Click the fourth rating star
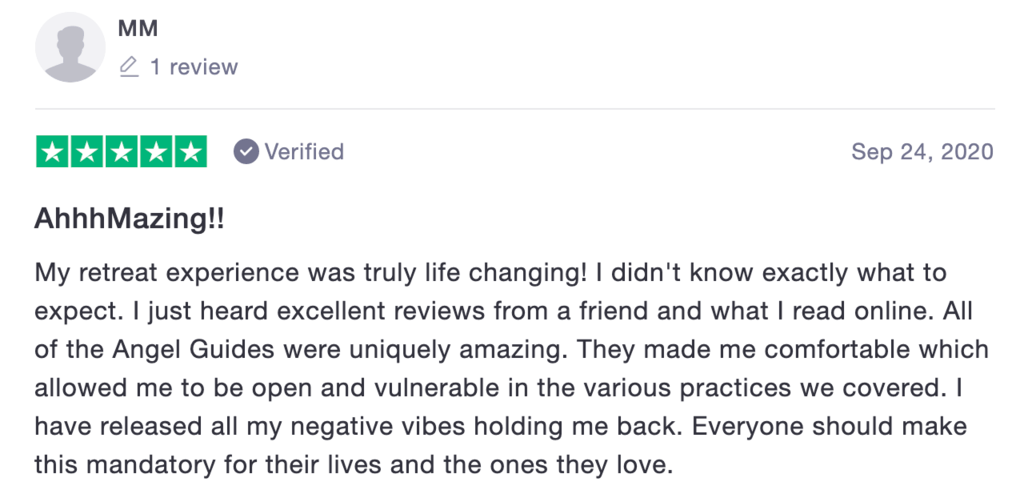This screenshot has height=490, width=1024. tap(156, 152)
